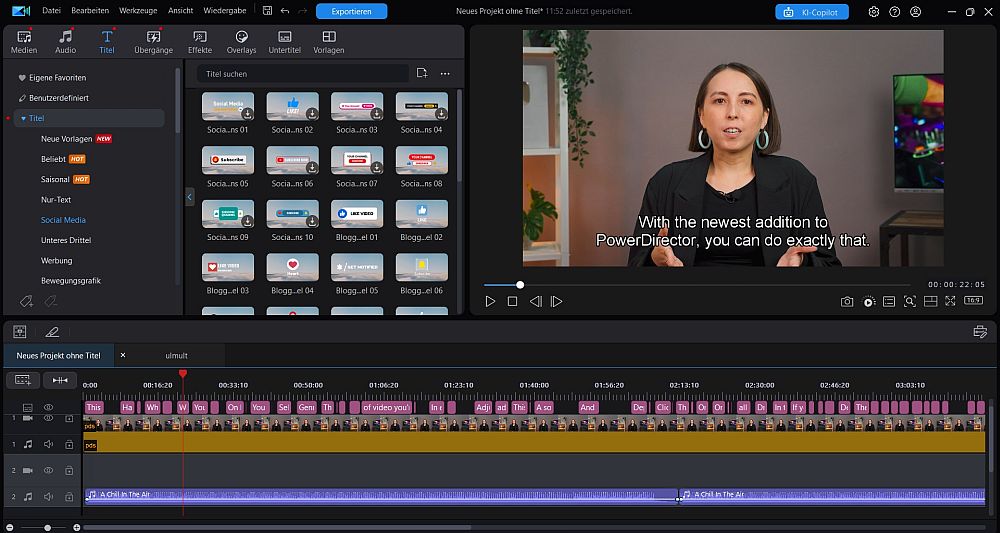Collapse the library panel arrow
Screen dimensions: 1000x533
point(189,197)
